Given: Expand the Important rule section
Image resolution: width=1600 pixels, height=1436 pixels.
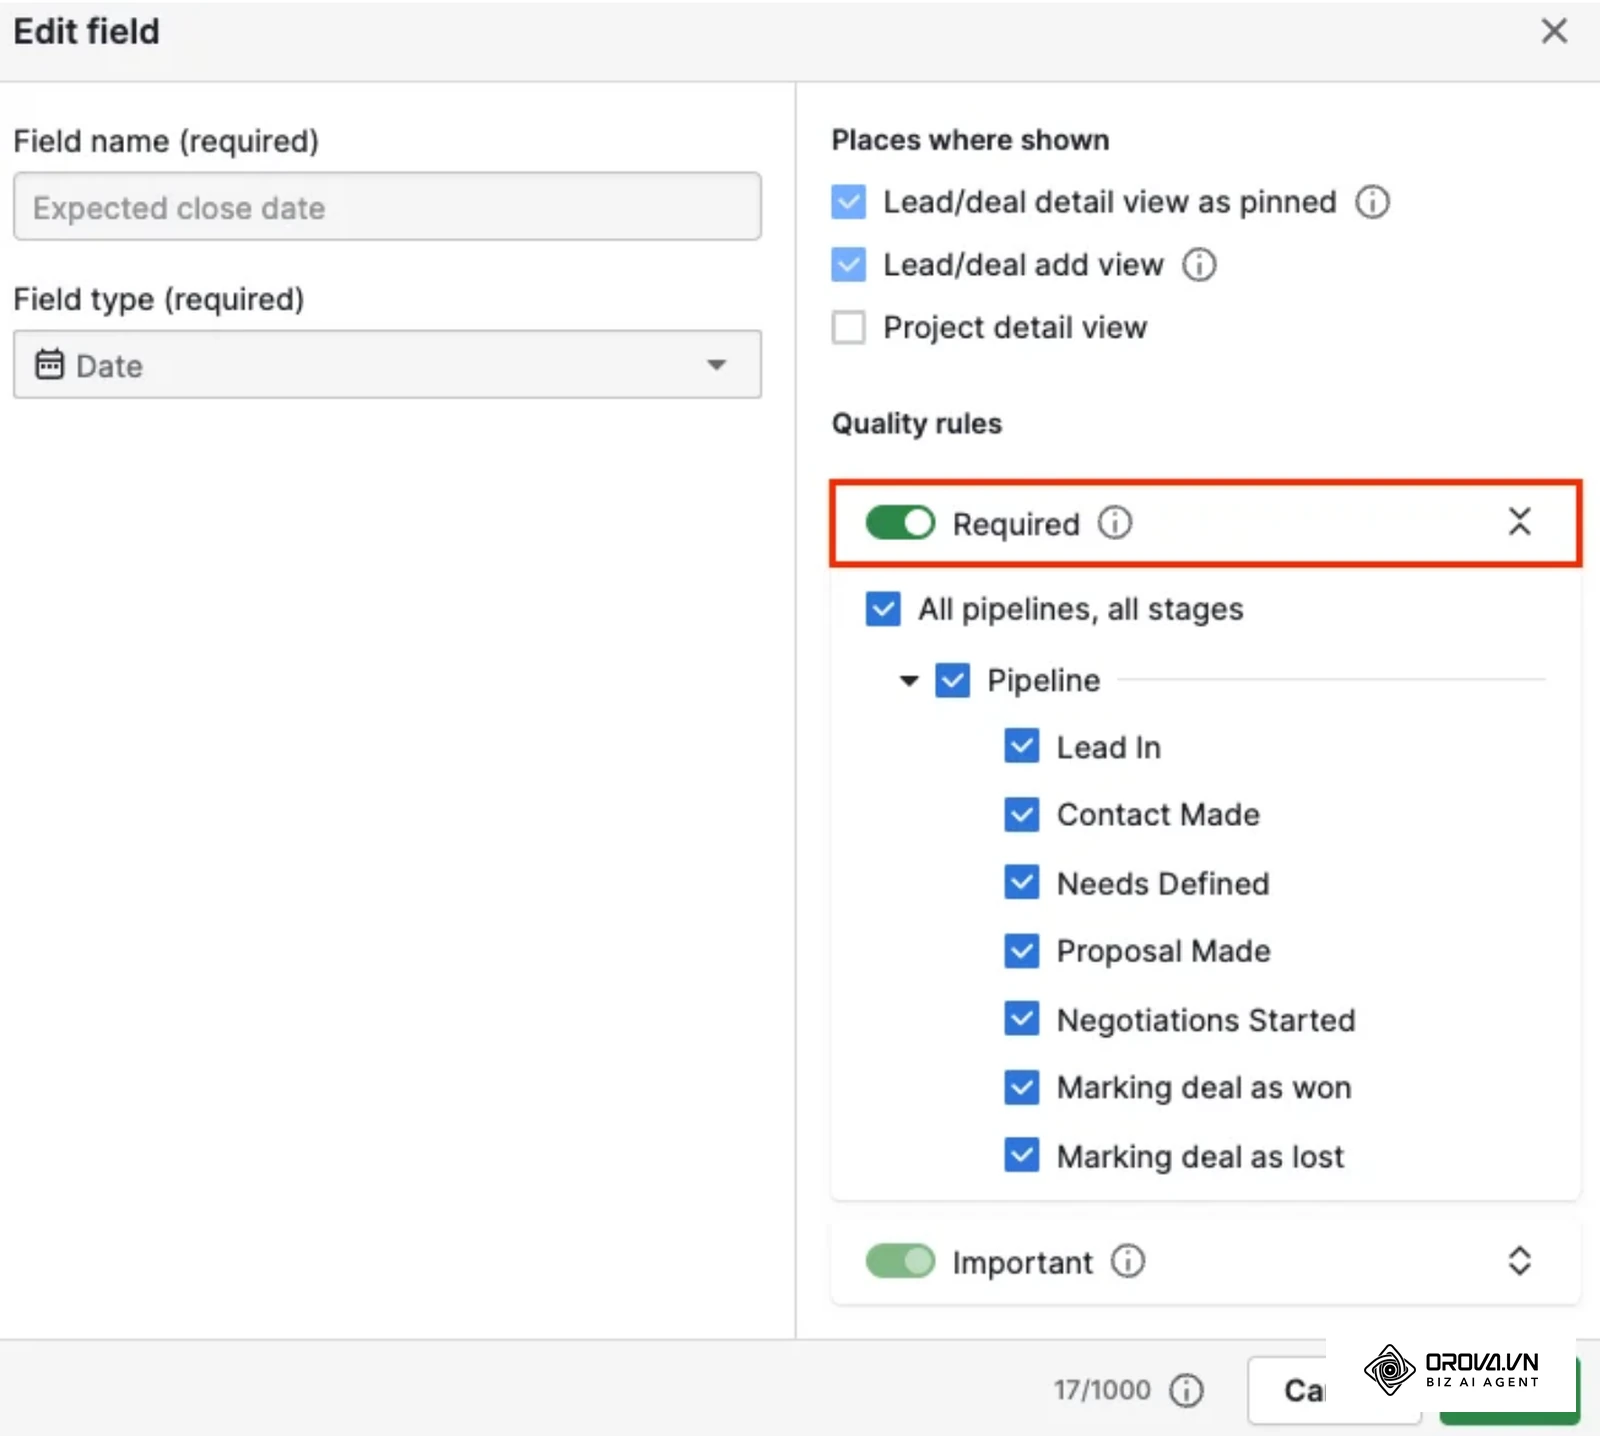Looking at the screenshot, I should click(1519, 1260).
